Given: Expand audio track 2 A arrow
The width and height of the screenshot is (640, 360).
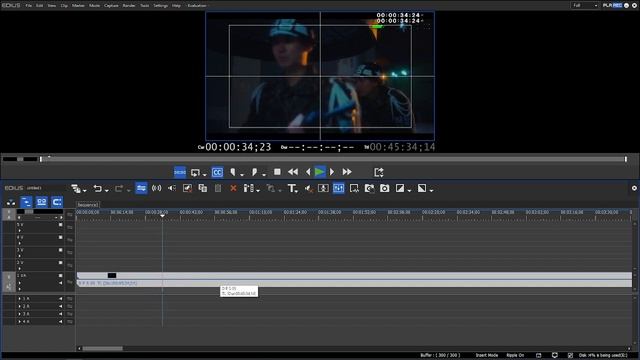Looking at the screenshot, I should pos(19,307).
